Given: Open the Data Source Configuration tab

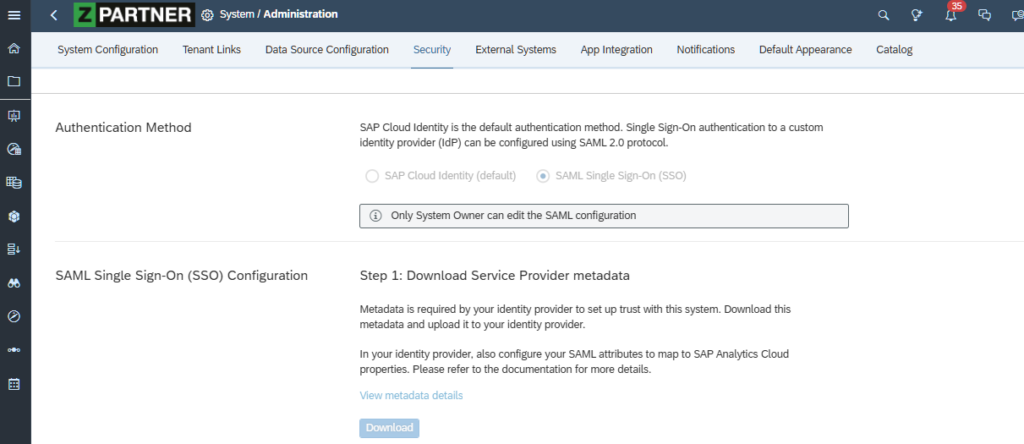Looking at the screenshot, I should coord(327,50).
